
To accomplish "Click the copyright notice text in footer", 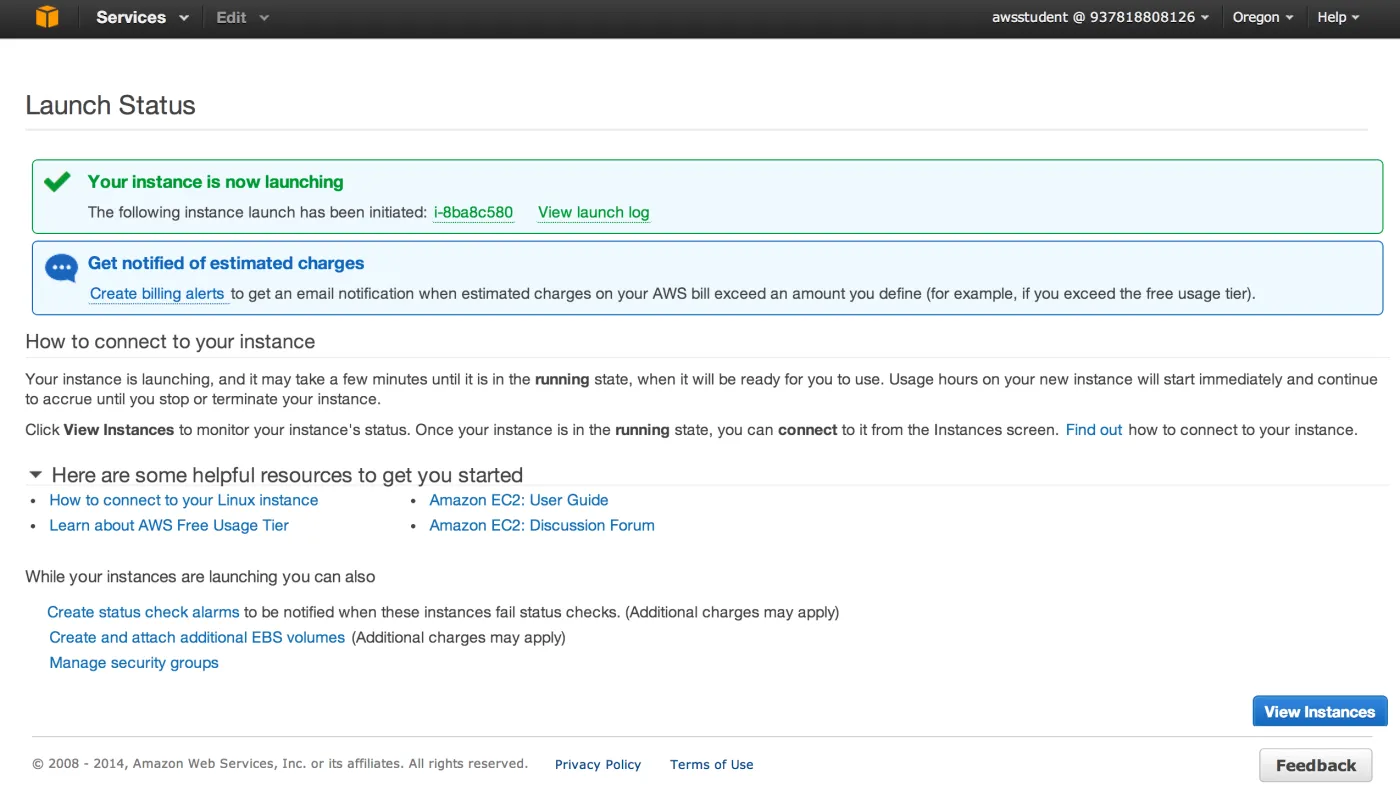I will [x=280, y=764].
